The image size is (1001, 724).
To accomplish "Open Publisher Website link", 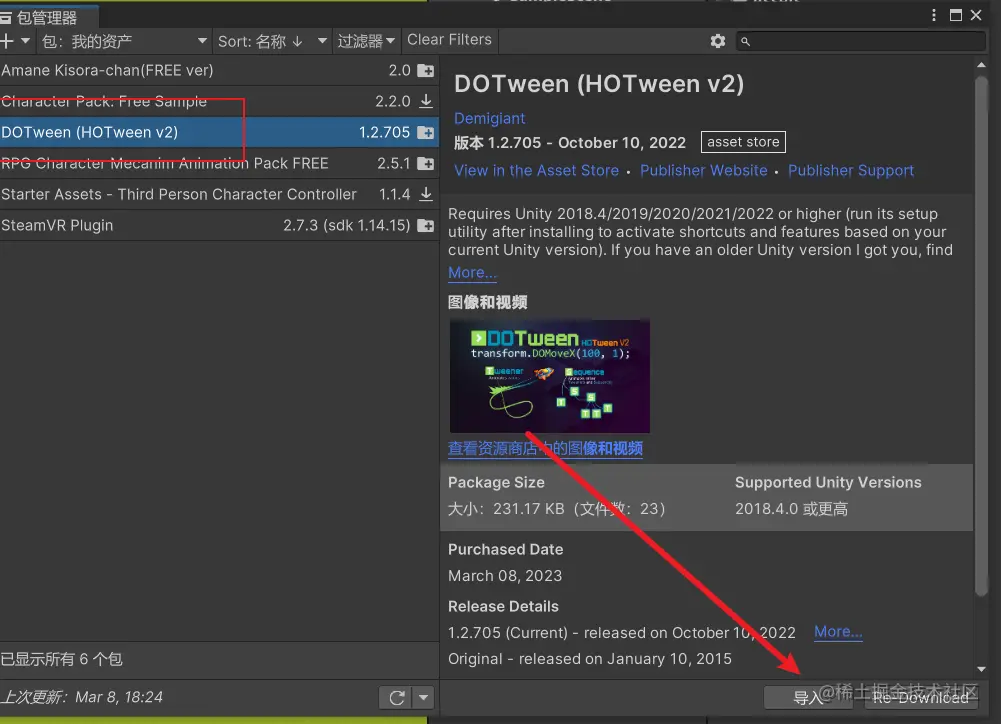I will tap(704, 170).
